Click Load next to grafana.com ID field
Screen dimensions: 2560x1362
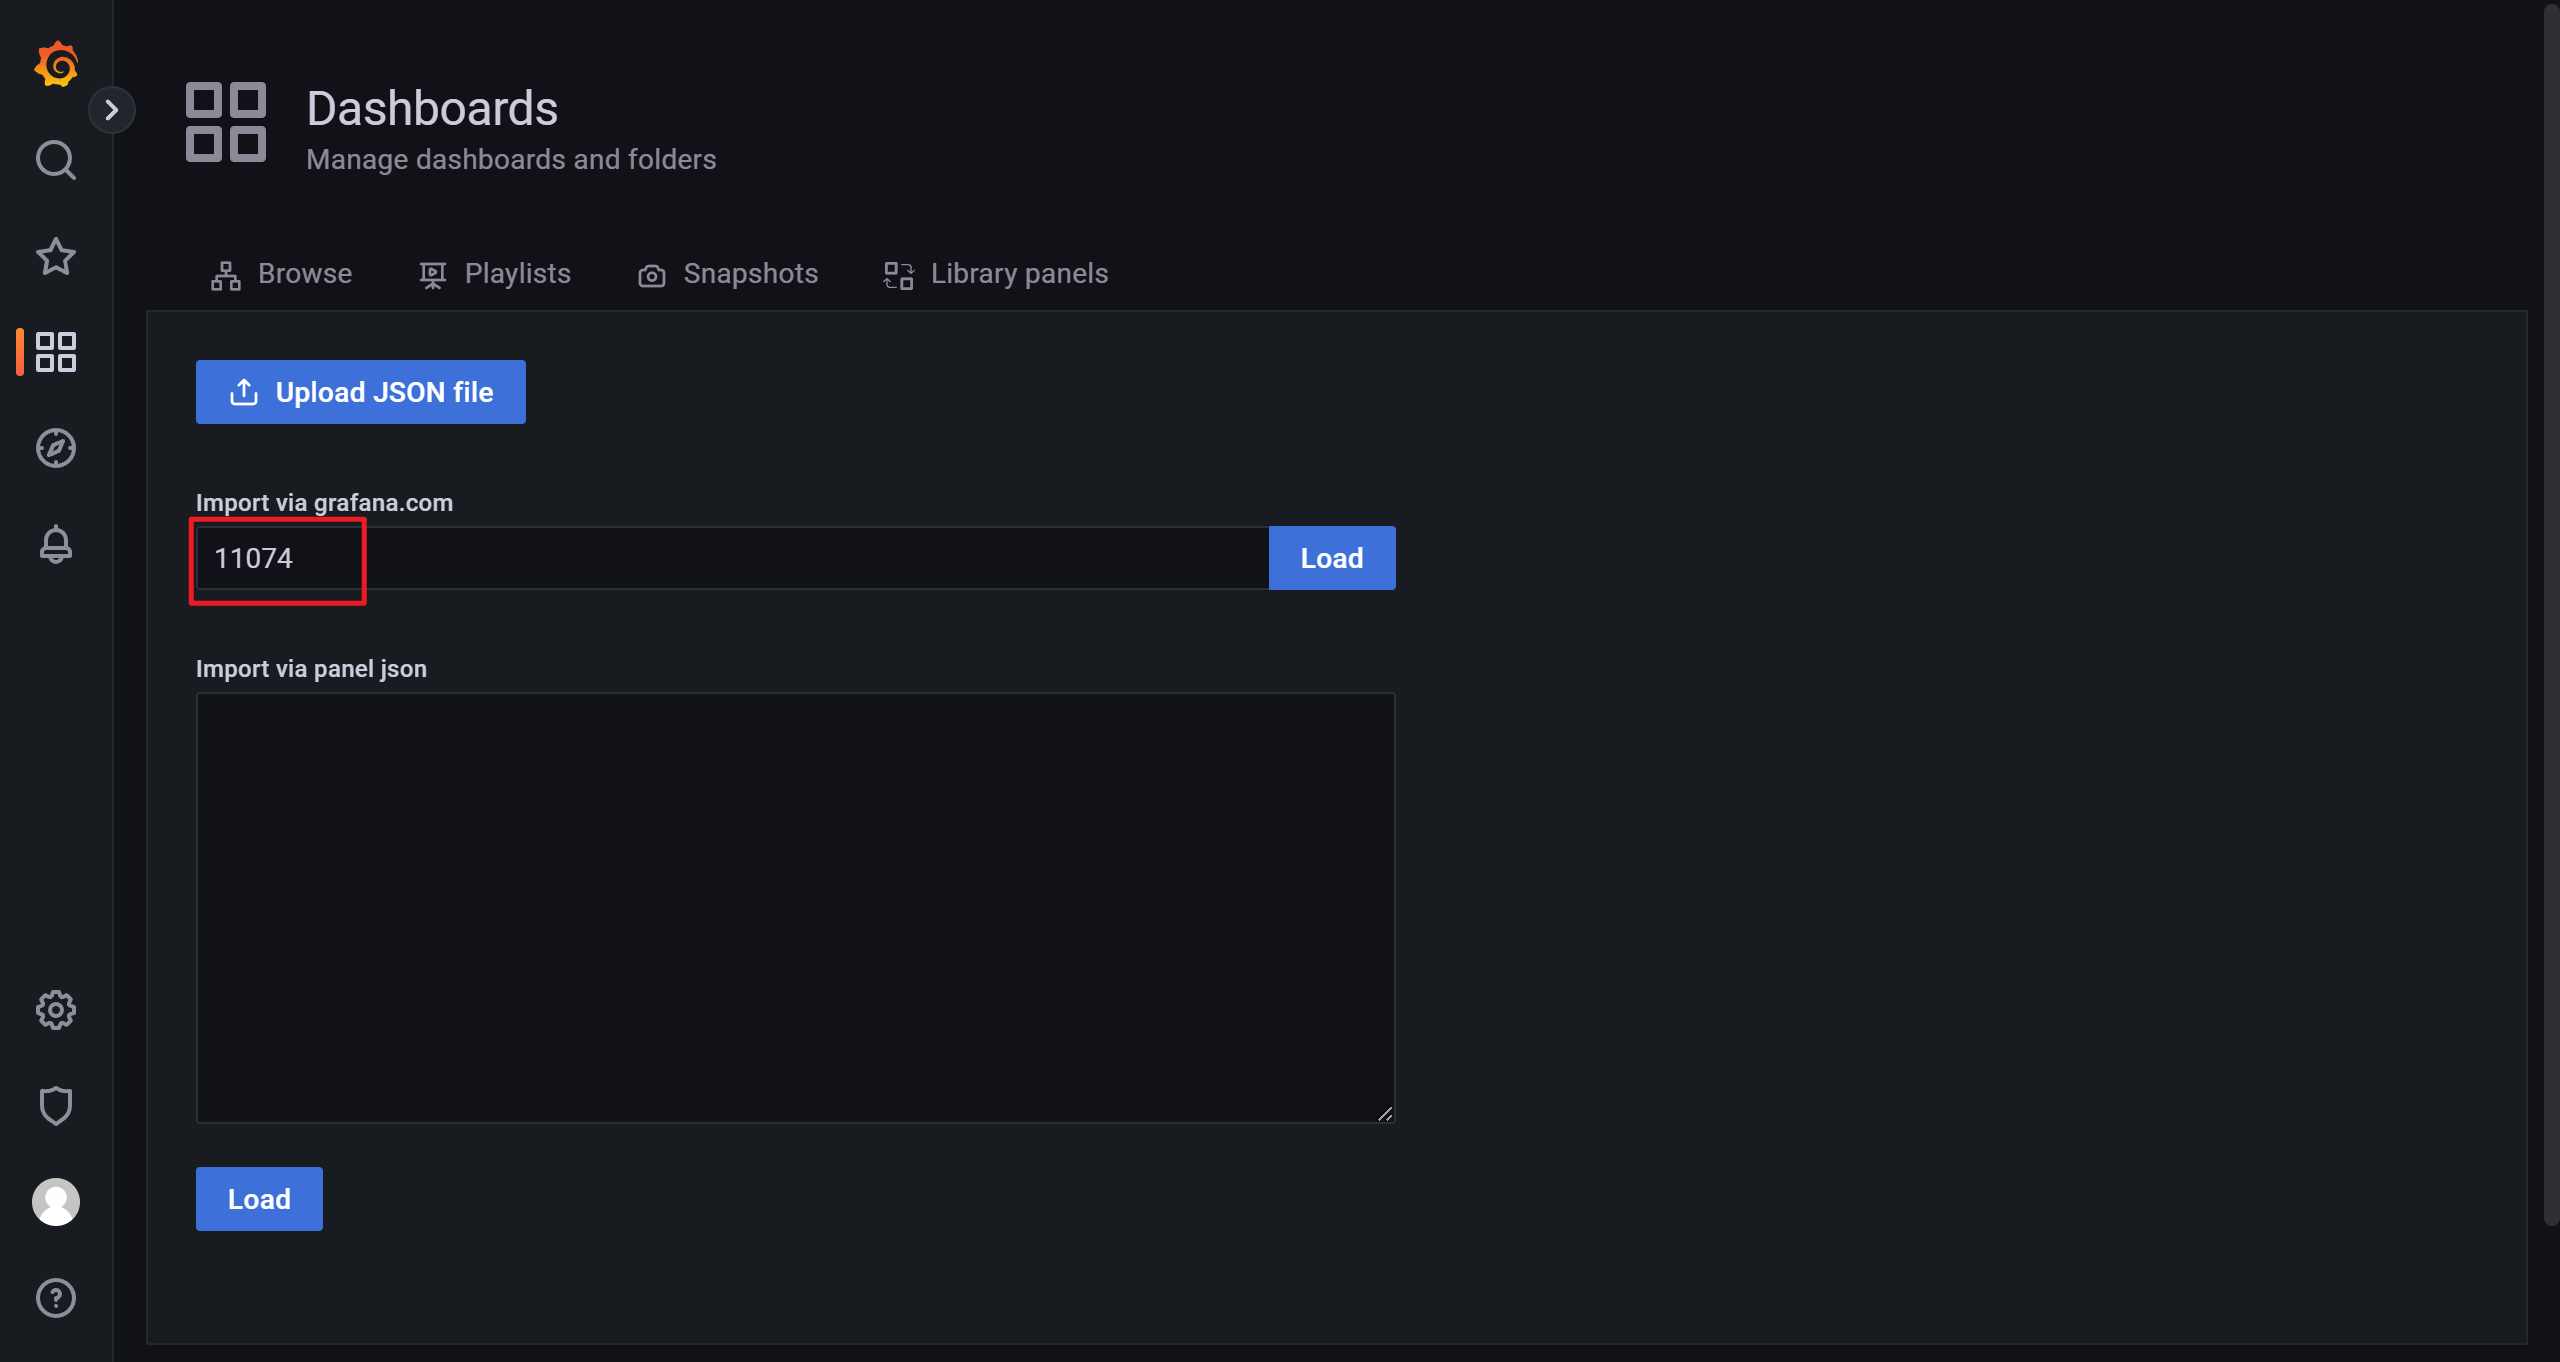[1332, 558]
